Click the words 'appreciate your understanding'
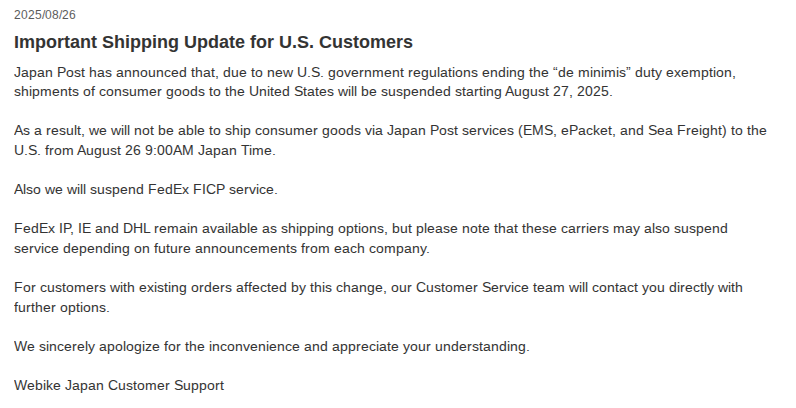Viewport: 796px width, 408px height. 429,347
